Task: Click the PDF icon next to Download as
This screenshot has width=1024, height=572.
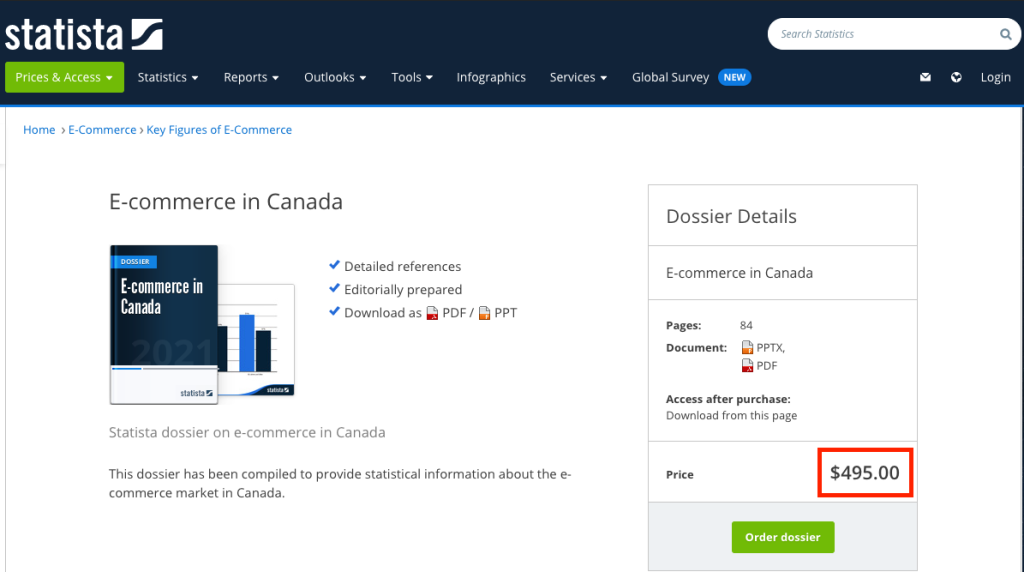Action: coord(432,313)
